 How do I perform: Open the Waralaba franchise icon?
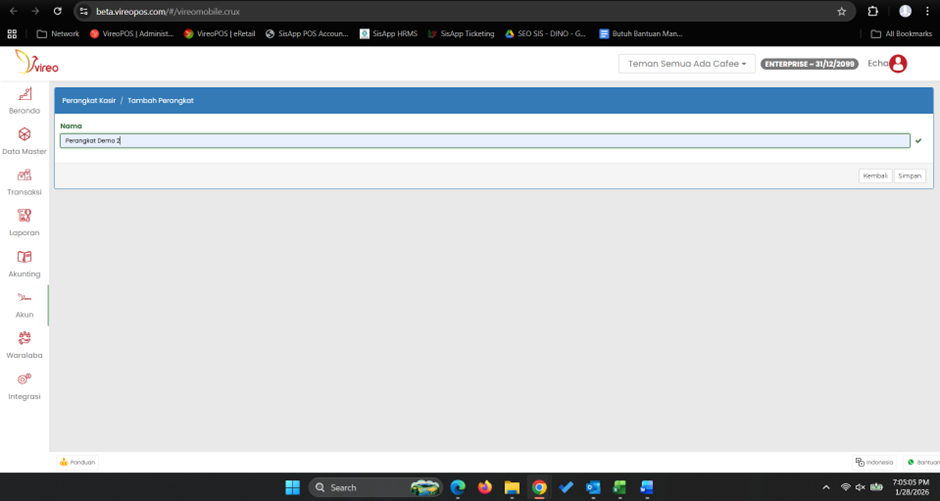coord(24,339)
